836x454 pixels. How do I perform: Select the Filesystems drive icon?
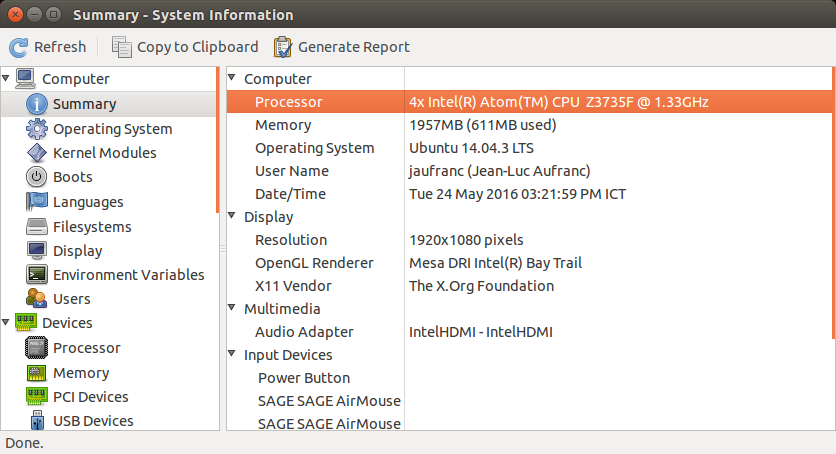pyautogui.click(x=36, y=226)
